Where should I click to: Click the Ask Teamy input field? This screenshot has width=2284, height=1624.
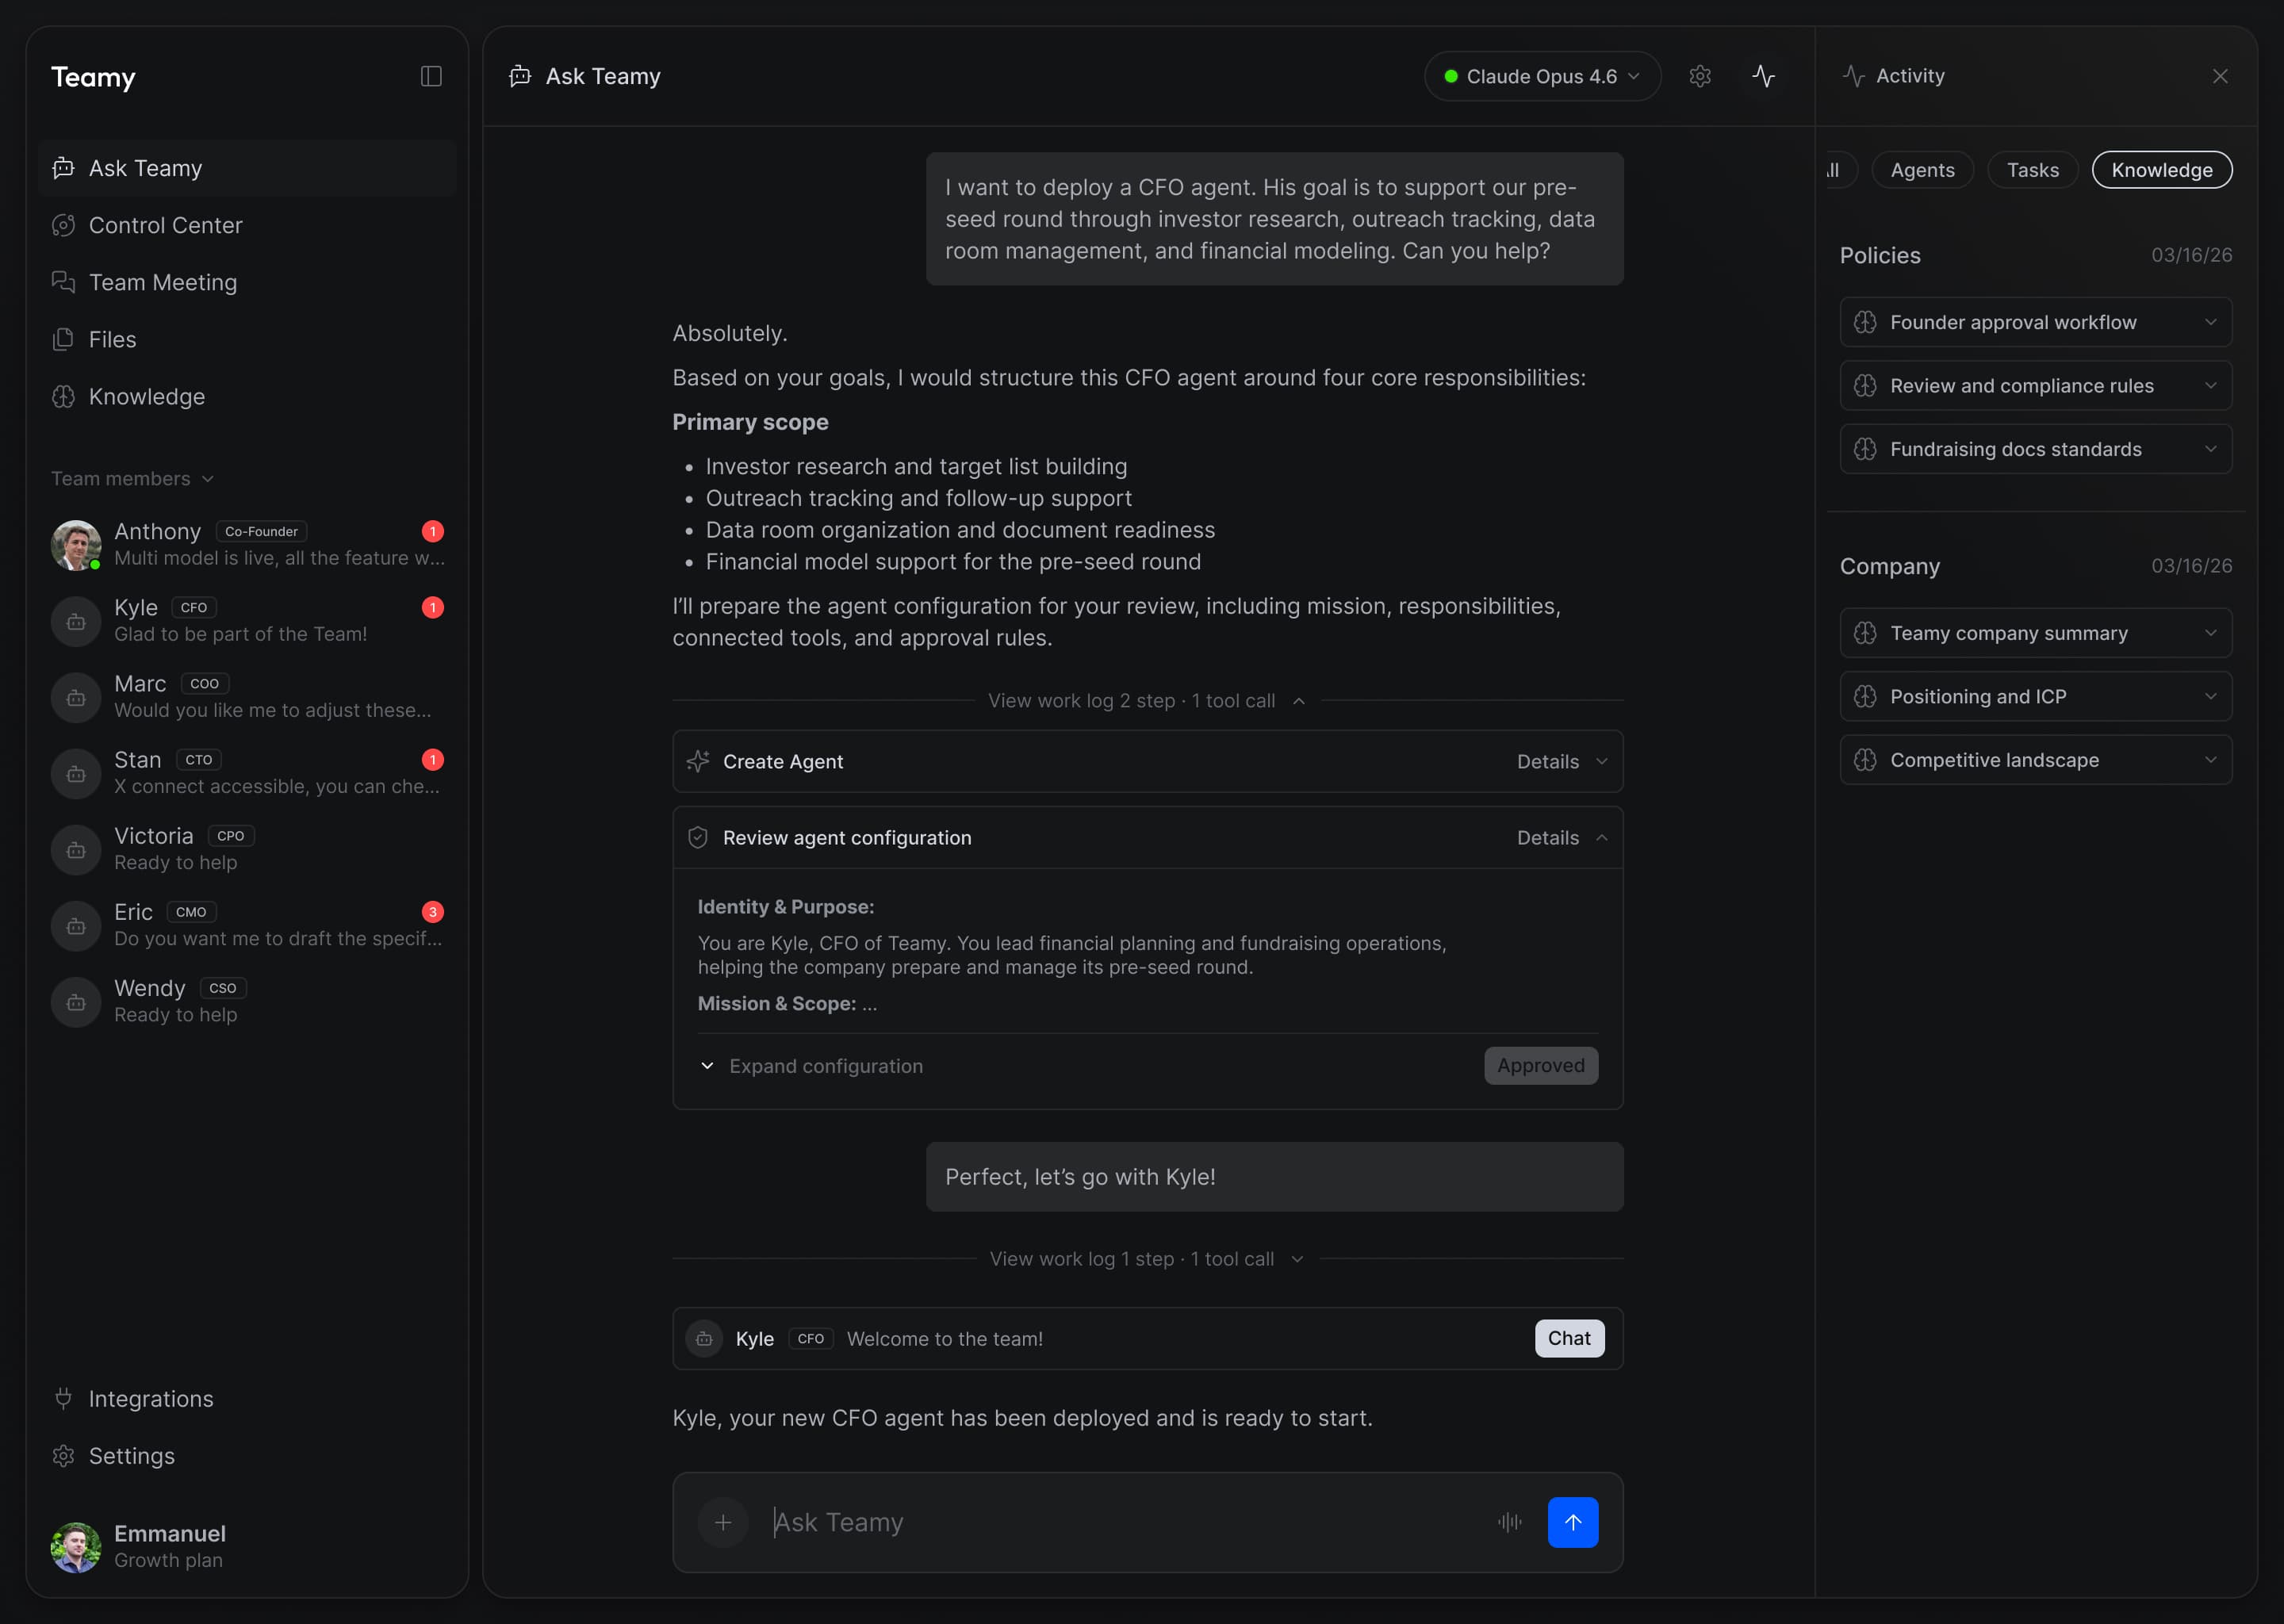pyautogui.click(x=1100, y=1522)
